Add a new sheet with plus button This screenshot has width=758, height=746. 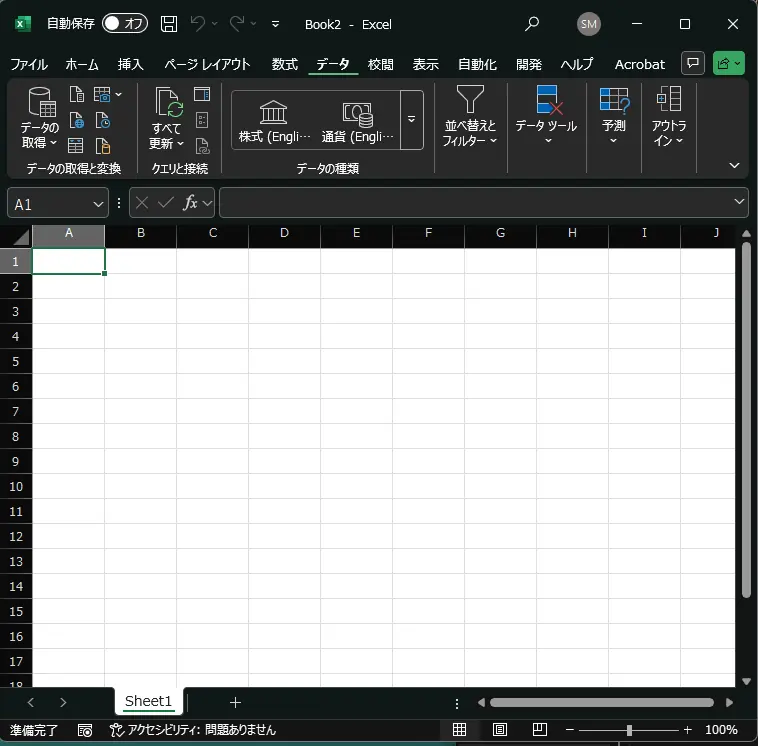235,702
